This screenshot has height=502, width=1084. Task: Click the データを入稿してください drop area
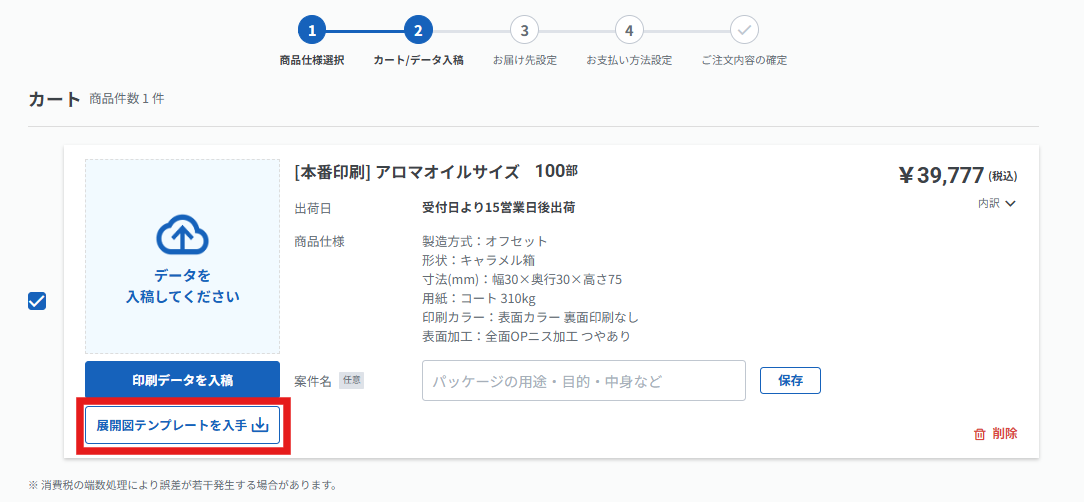(x=183, y=257)
